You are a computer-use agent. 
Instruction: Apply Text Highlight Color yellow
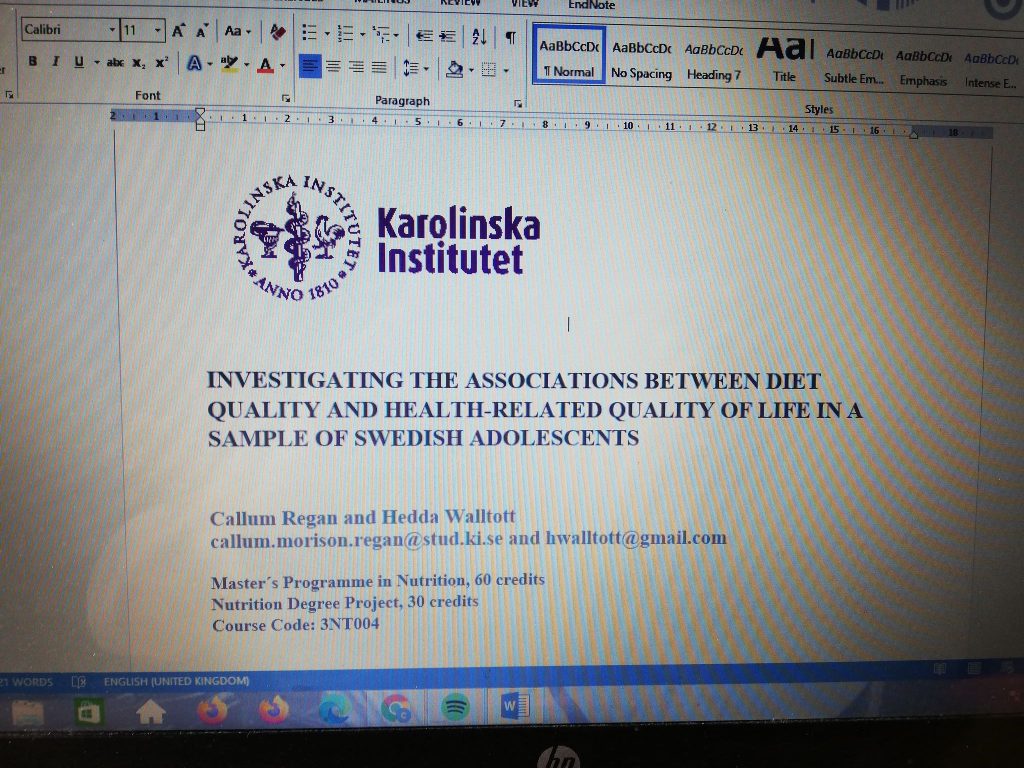pyautogui.click(x=229, y=64)
